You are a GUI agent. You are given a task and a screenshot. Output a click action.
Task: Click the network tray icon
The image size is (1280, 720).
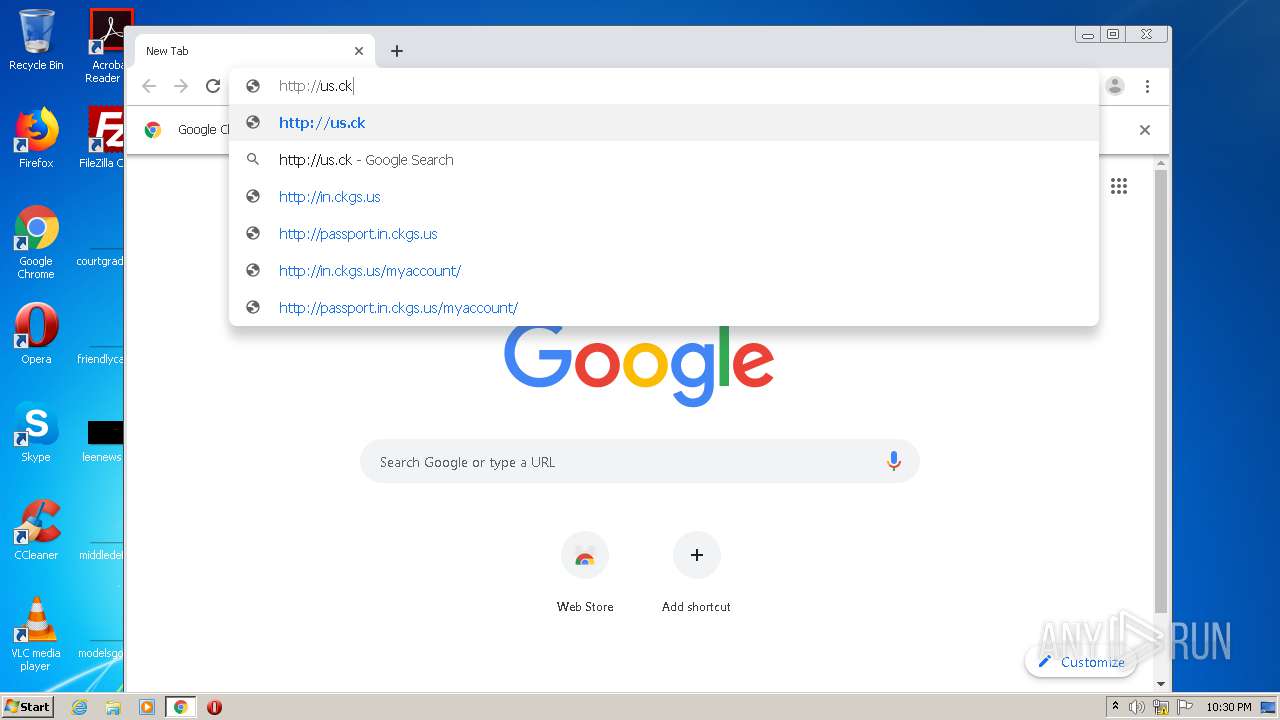(1161, 707)
